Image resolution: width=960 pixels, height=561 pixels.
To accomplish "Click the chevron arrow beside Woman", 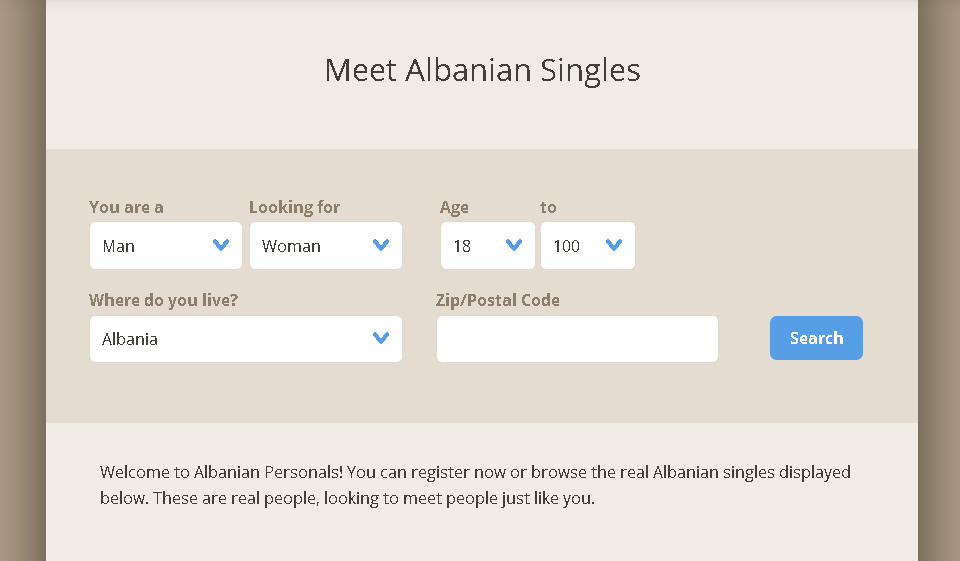I will 381,245.
